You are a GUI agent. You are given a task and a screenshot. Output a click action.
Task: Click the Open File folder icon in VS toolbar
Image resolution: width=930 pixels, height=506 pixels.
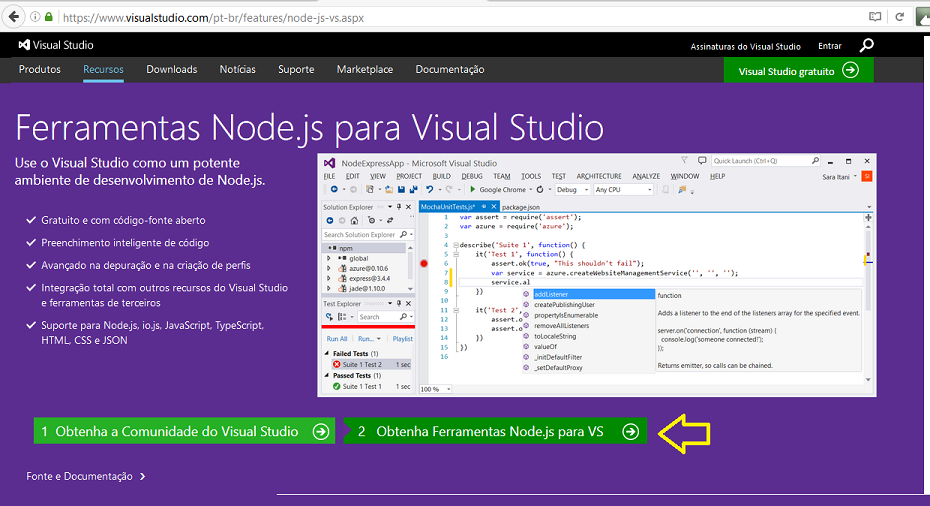(388, 189)
